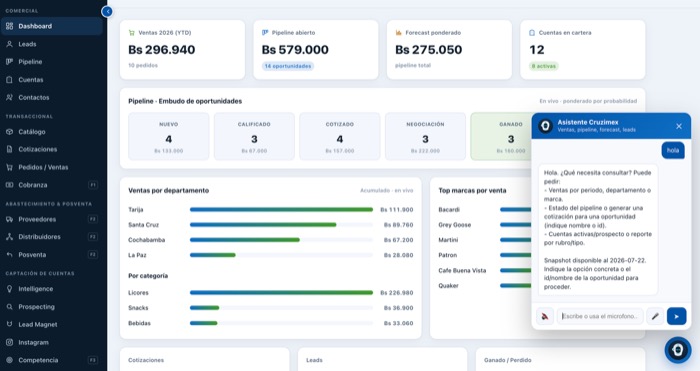Click the Snacks category label

click(138, 308)
